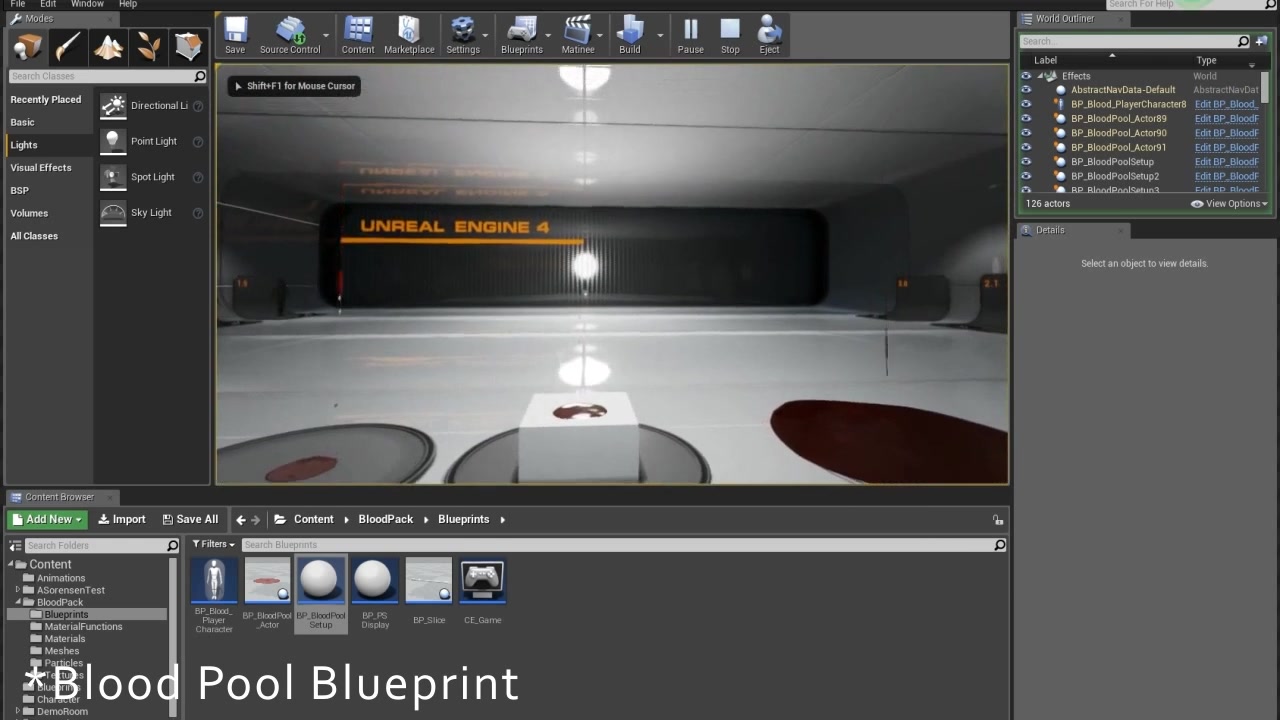The image size is (1280, 720).
Task: Expand the Build options dropdown arrow
Action: tap(660, 35)
